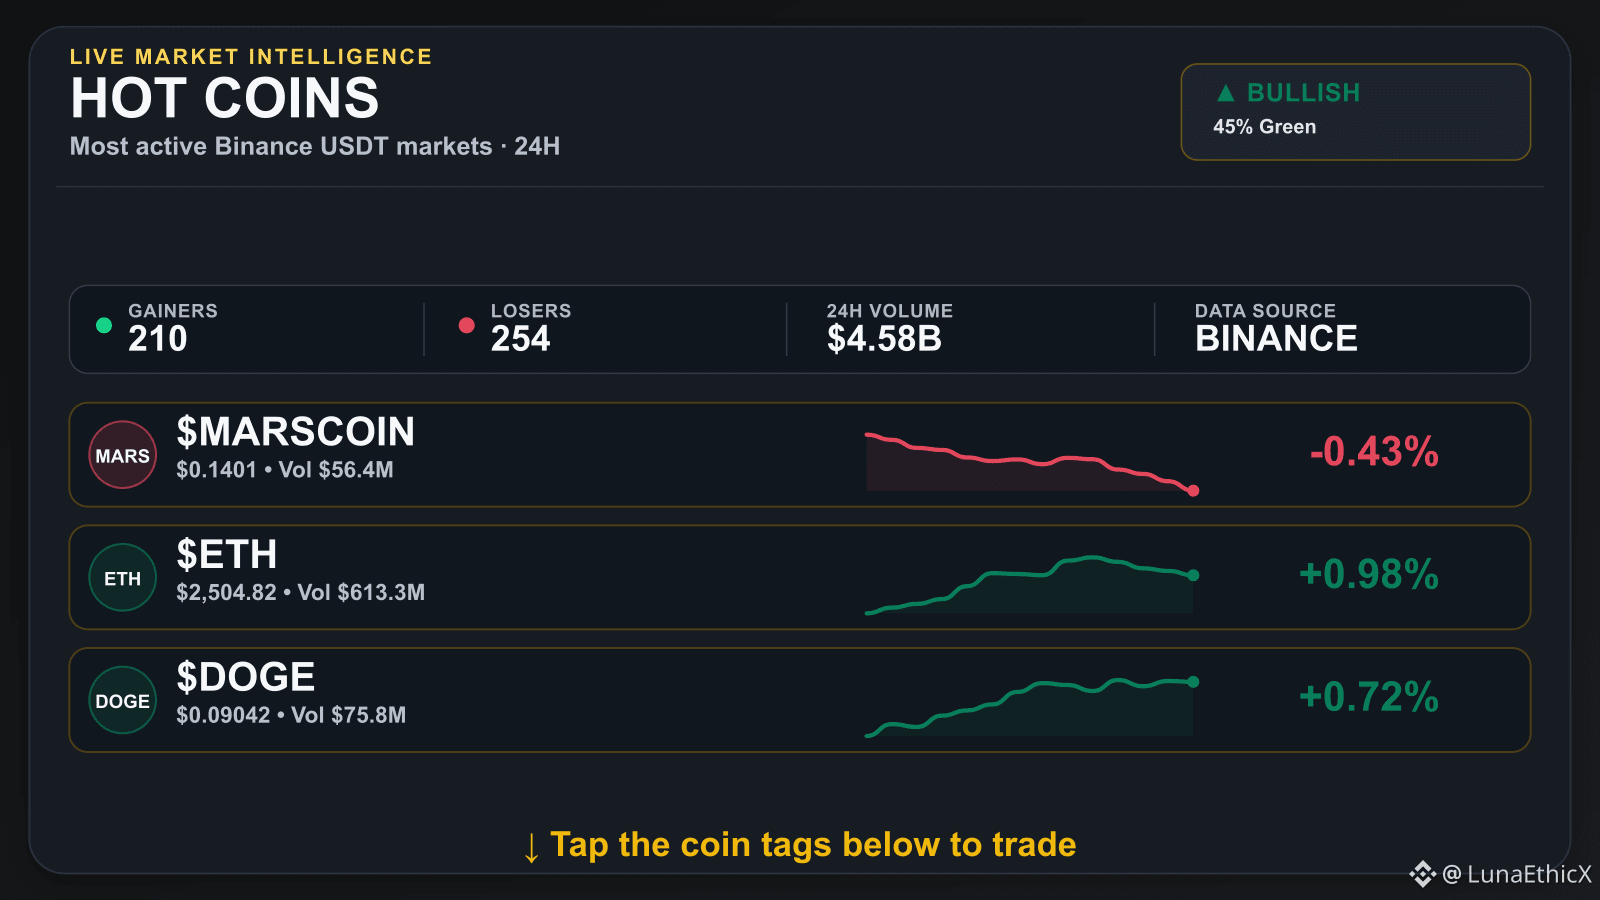The height and width of the screenshot is (900, 1600).
Task: Open the $DOGE coin tag
Action: tap(246, 677)
